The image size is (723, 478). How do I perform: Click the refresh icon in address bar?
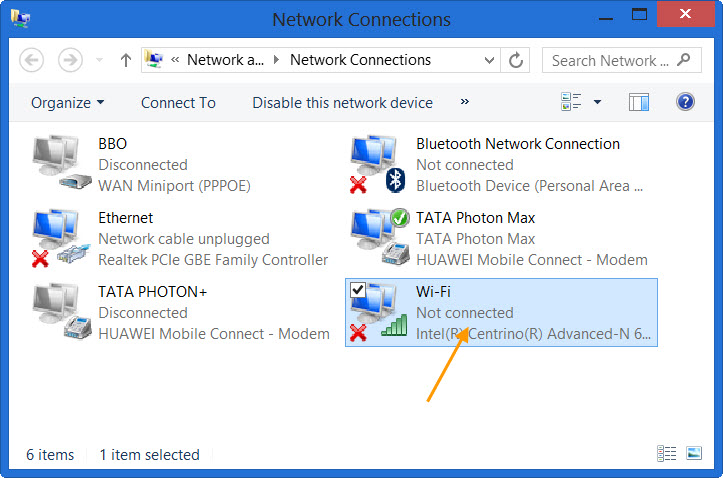coord(516,60)
